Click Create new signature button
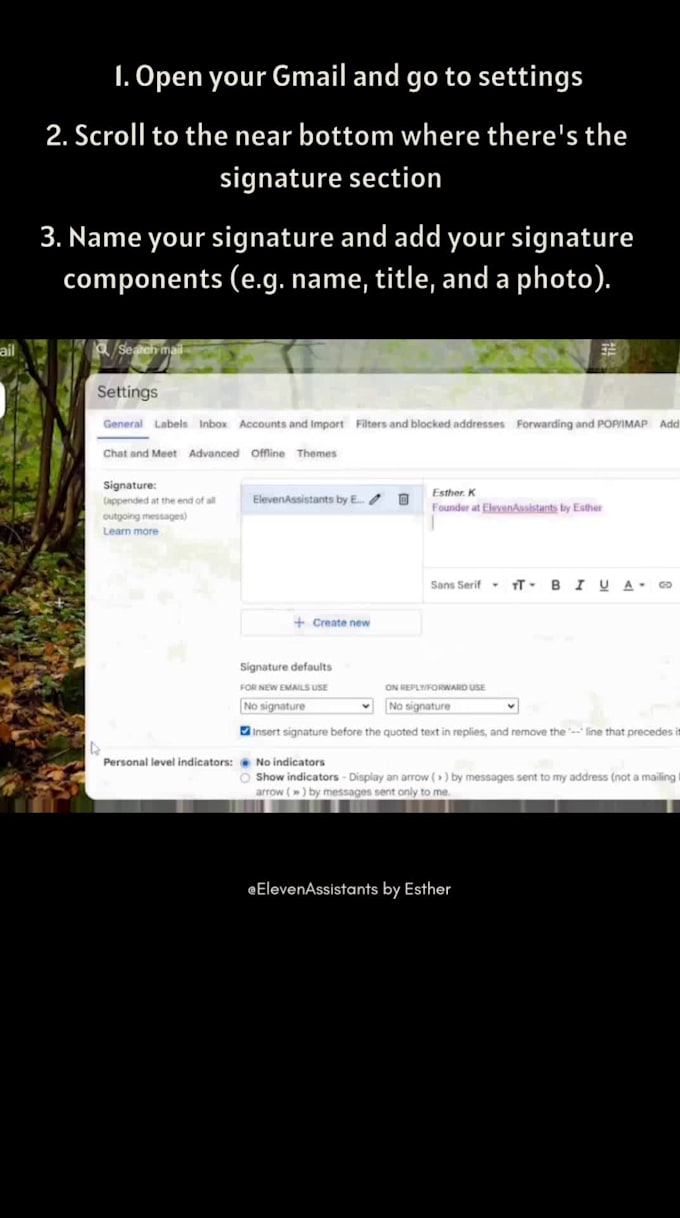Viewport: 680px width, 1218px height. point(331,622)
